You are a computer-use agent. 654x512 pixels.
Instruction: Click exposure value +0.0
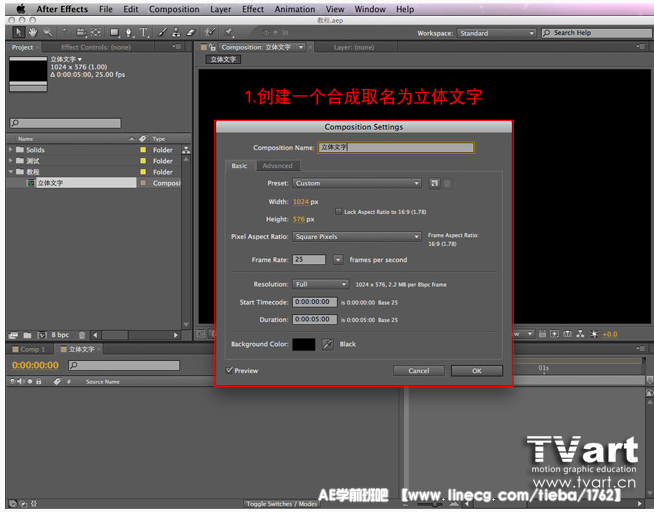pyautogui.click(x=610, y=334)
